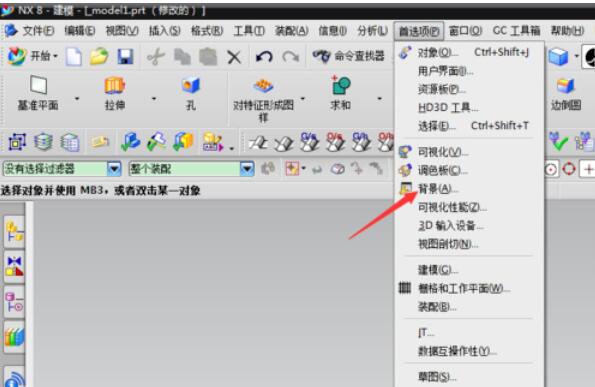Save the part with the floppy disk icon
This screenshot has height=387, width=595.
point(125,57)
